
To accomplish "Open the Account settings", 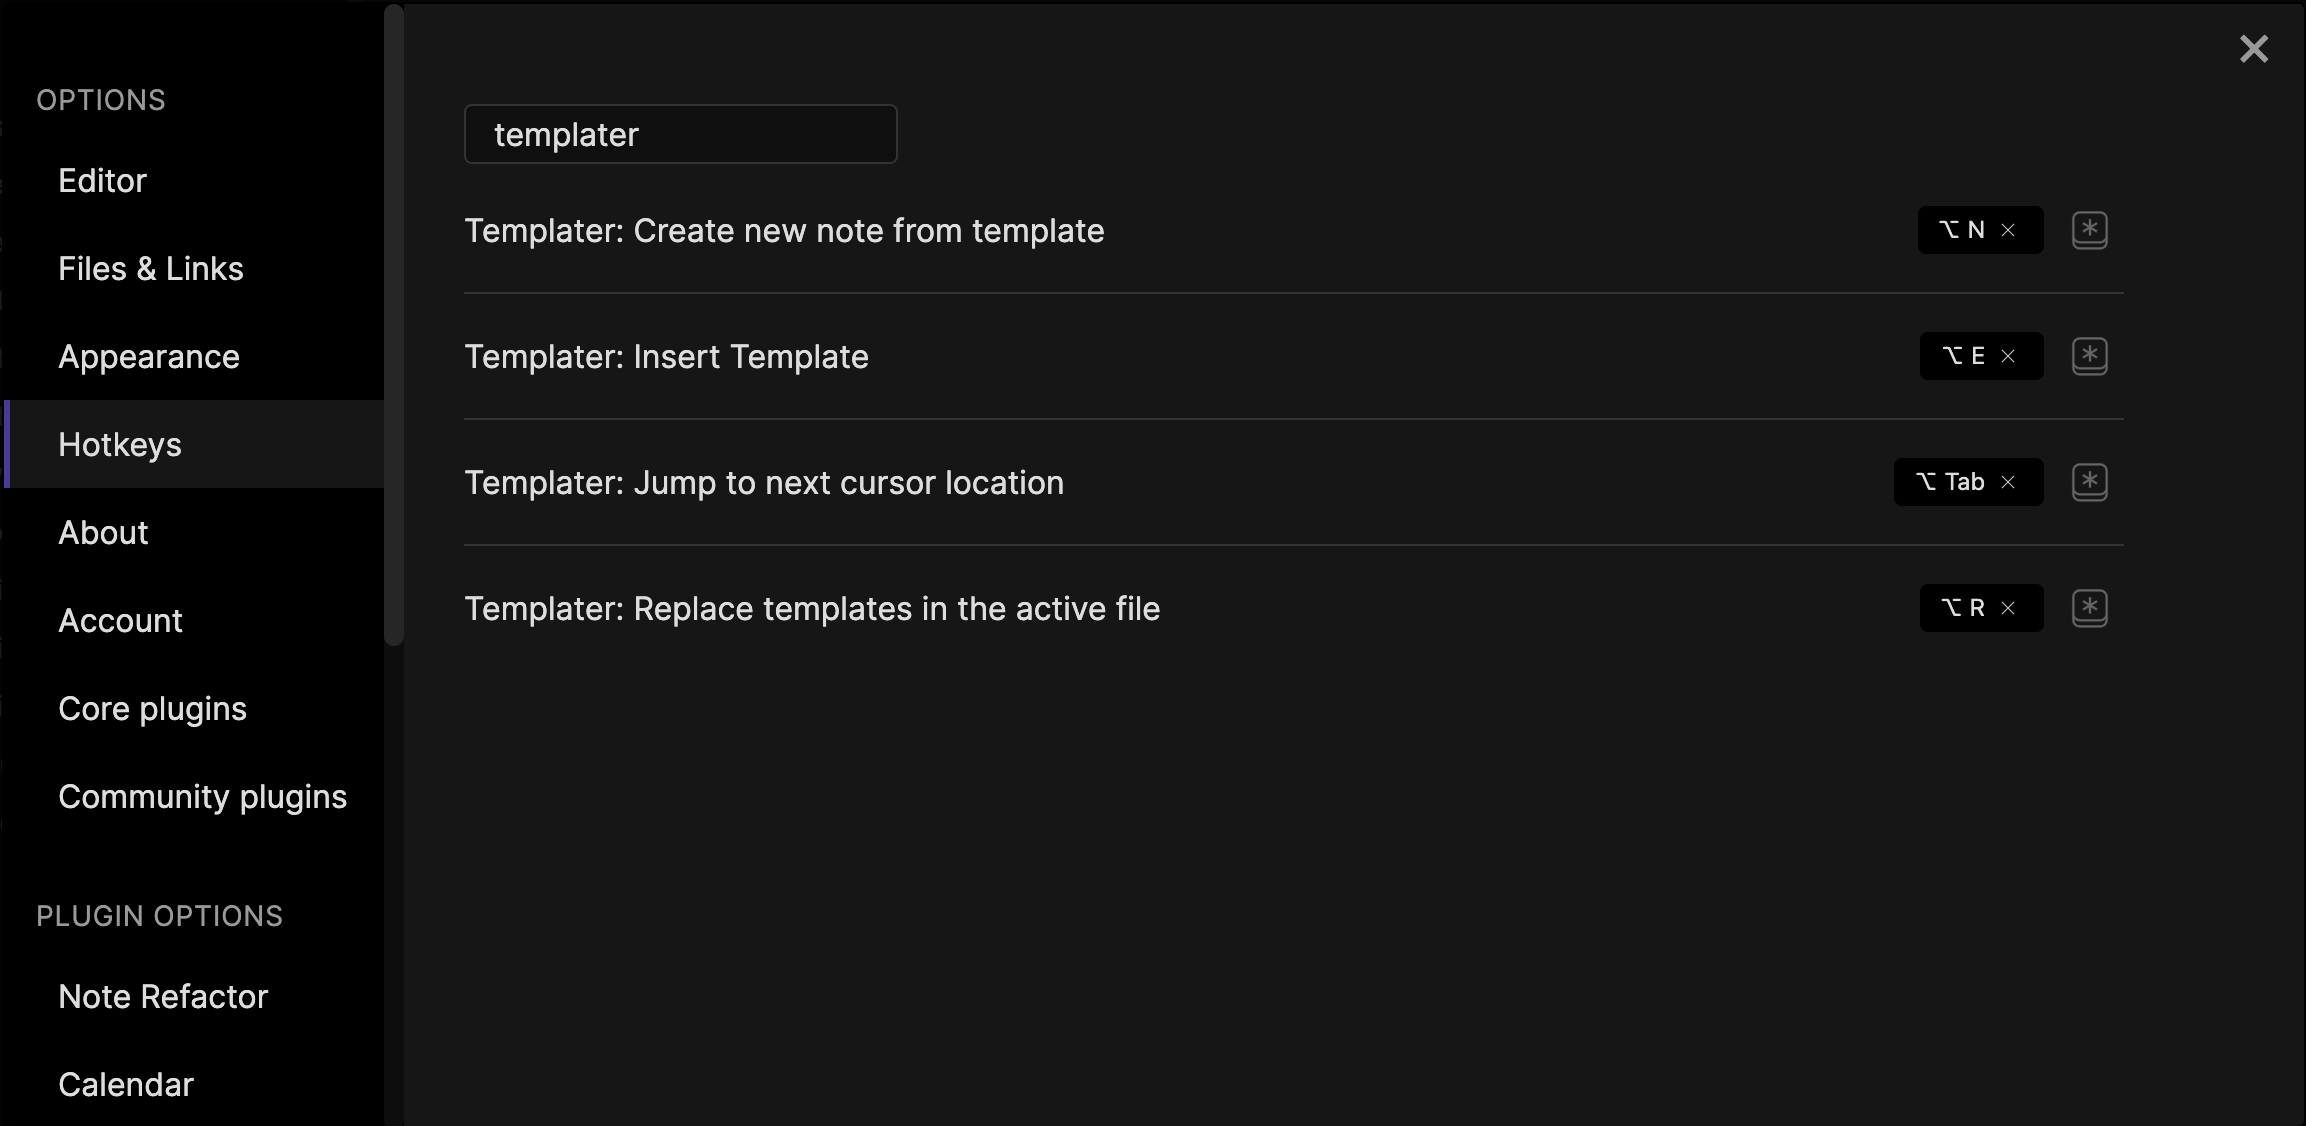I will [120, 620].
